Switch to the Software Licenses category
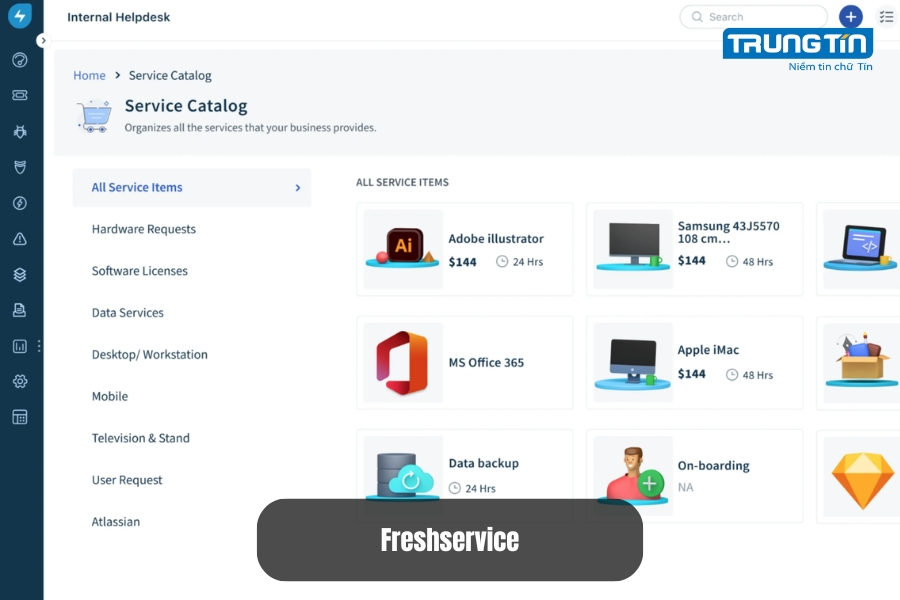This screenshot has height=600, width=900. coord(139,271)
